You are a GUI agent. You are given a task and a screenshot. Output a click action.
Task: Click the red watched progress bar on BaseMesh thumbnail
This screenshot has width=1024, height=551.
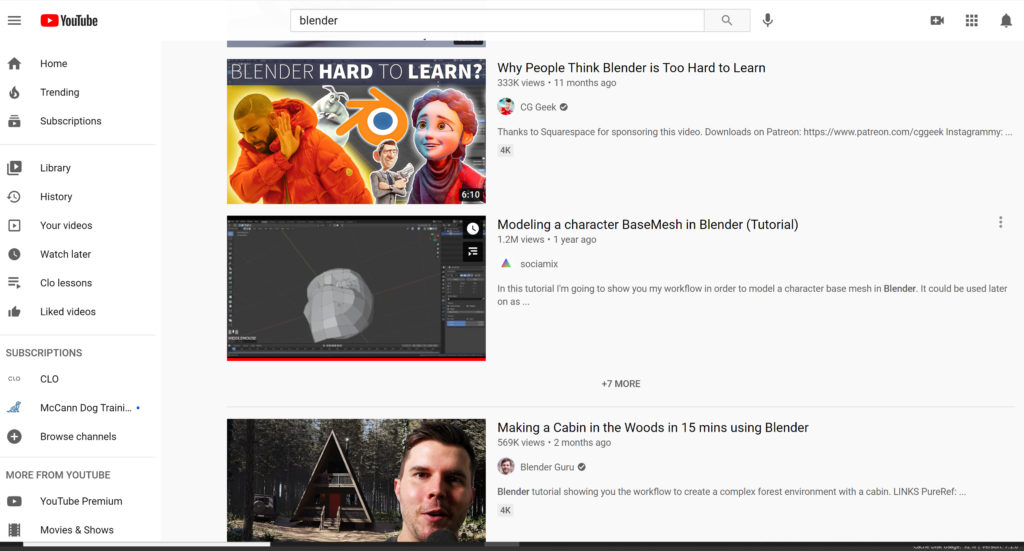coord(356,358)
